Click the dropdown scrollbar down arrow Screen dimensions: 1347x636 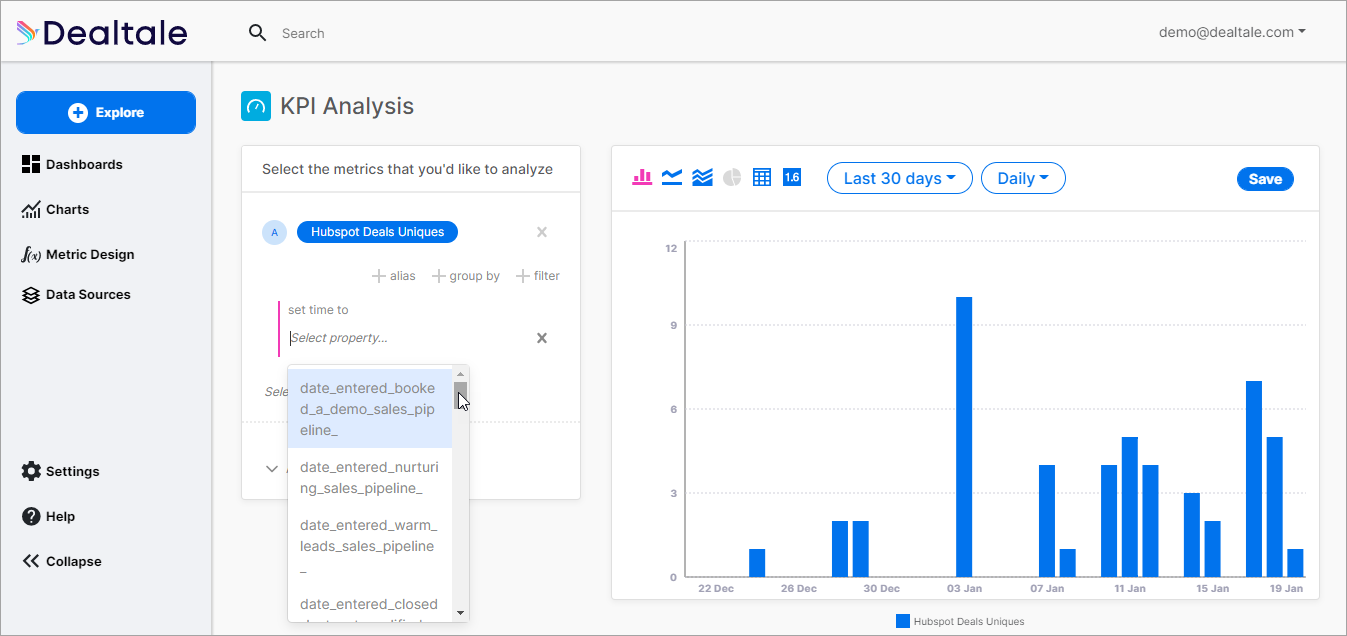pos(460,612)
